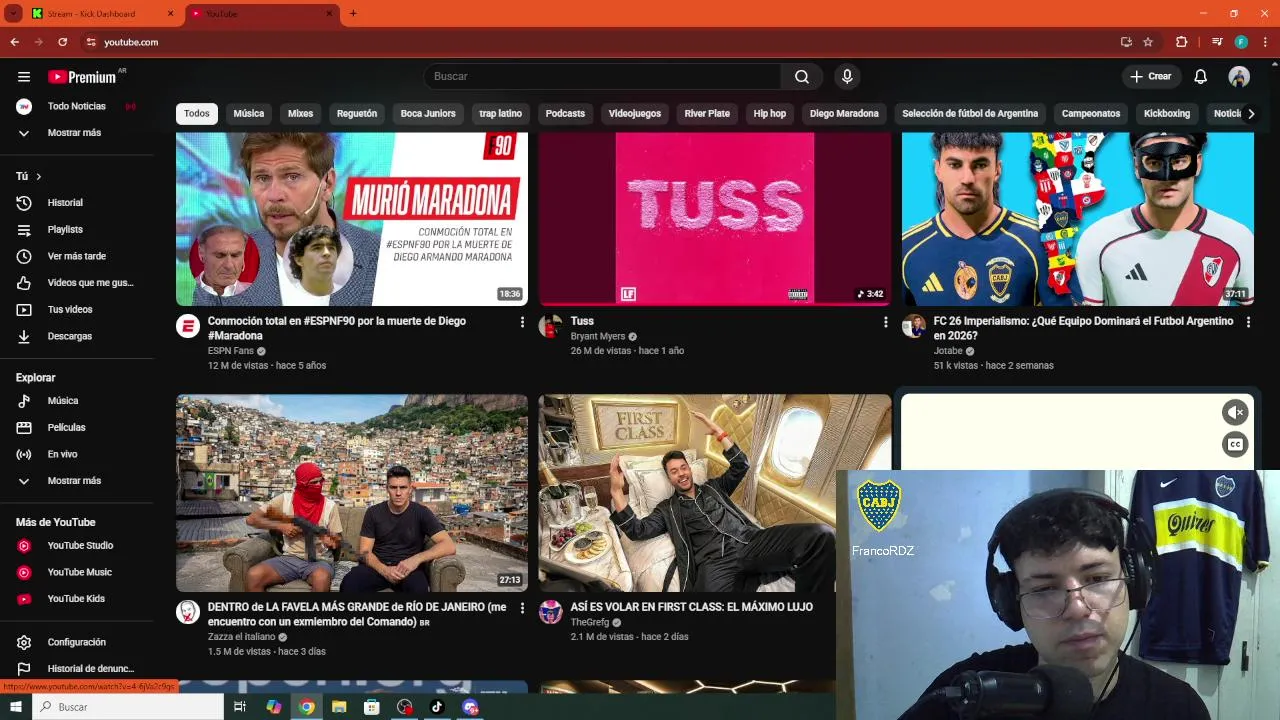Open Chrome three-dot menu
The height and width of the screenshot is (720, 1280).
coord(1265,42)
